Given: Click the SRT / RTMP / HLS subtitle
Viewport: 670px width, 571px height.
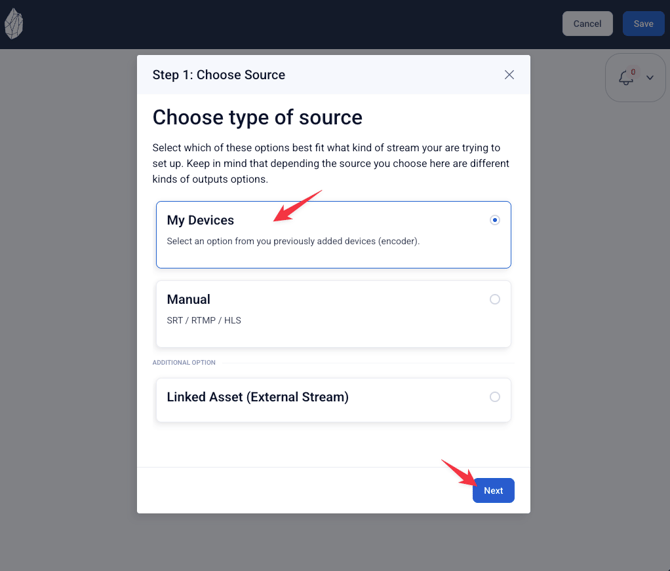Looking at the screenshot, I should click(204, 321).
